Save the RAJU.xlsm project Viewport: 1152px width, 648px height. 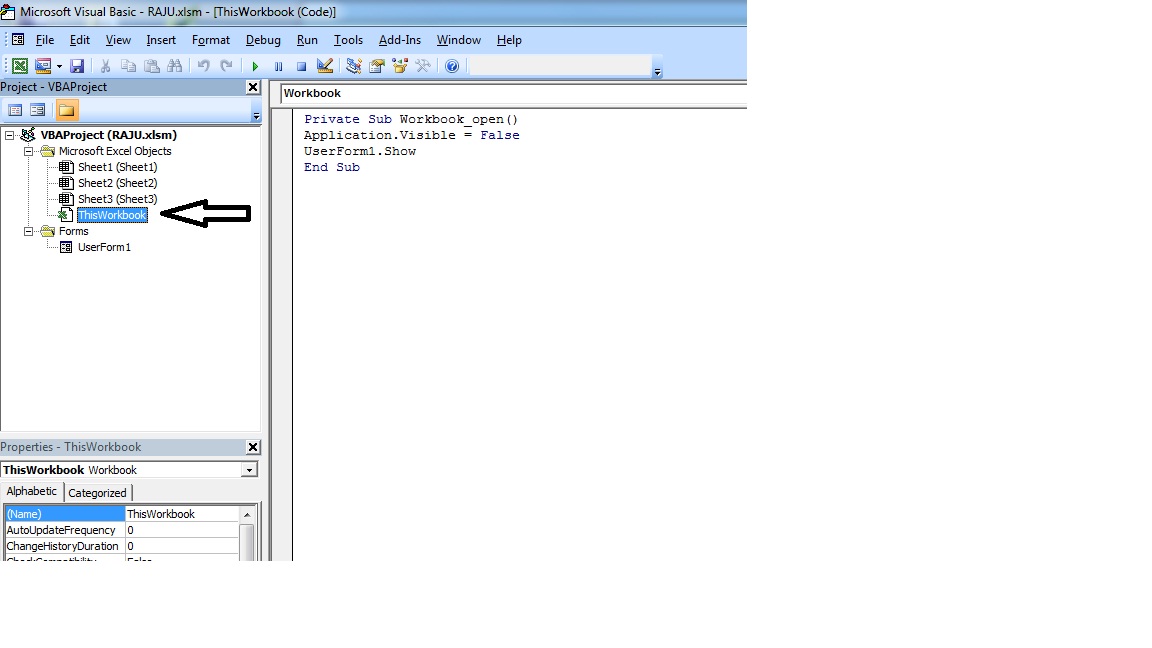(76, 66)
